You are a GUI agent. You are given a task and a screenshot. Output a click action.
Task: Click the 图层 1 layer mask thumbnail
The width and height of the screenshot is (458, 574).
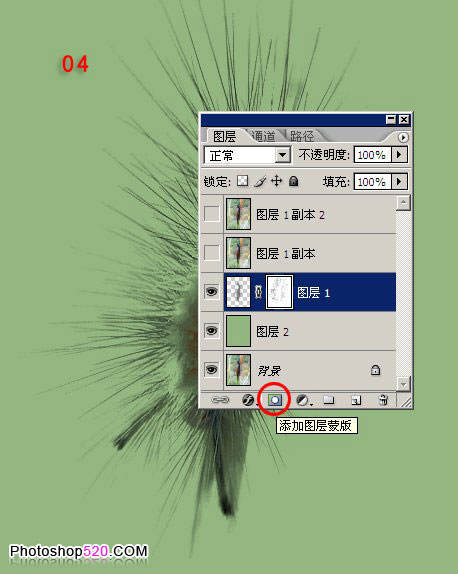[279, 292]
